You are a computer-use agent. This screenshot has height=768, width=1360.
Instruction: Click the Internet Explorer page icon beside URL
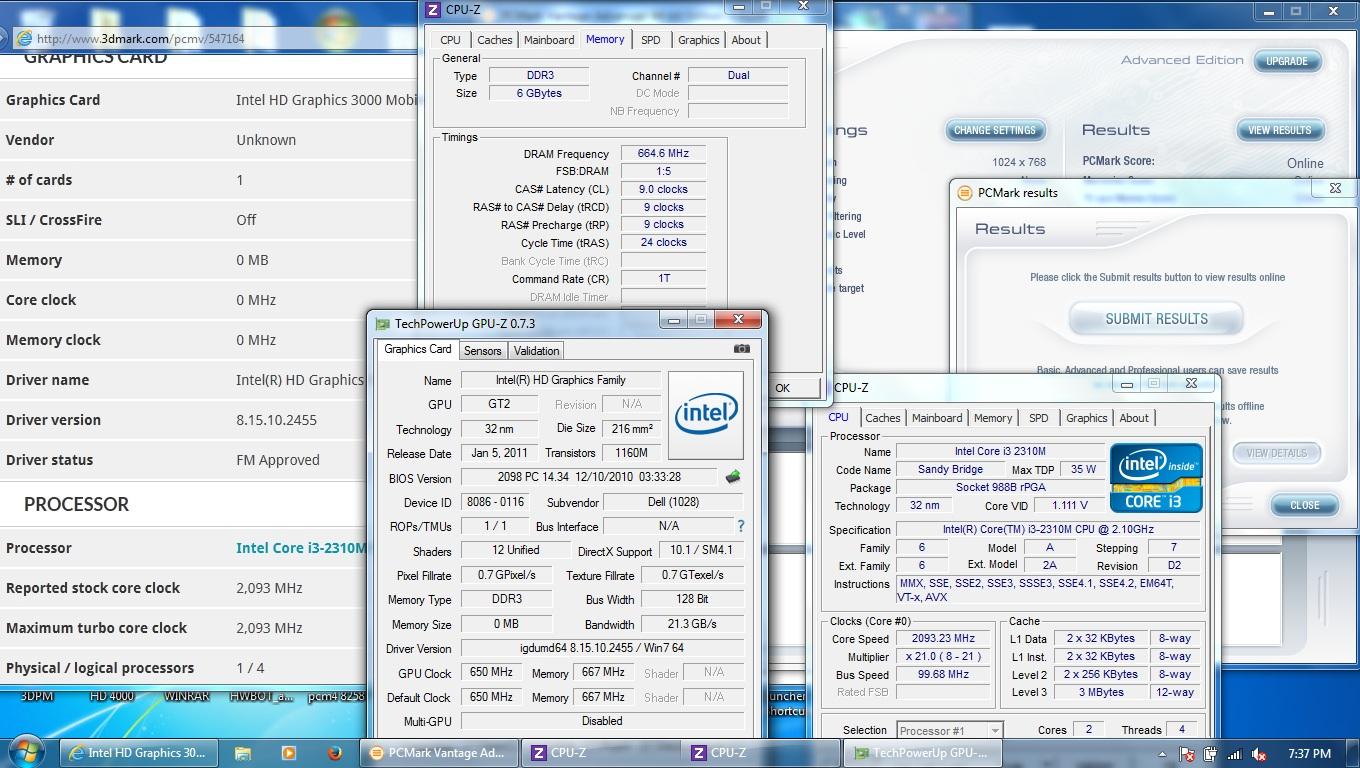[x=24, y=39]
